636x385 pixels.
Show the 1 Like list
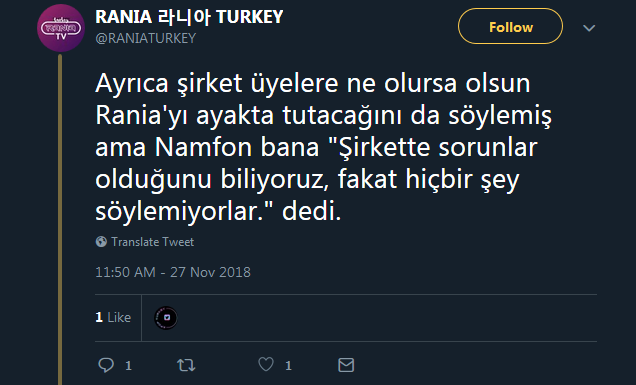[x=113, y=317]
